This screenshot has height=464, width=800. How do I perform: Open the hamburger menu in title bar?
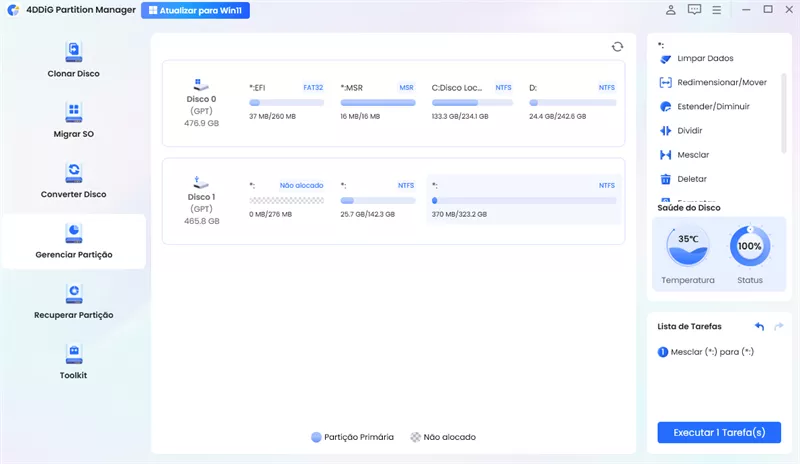coord(717,10)
